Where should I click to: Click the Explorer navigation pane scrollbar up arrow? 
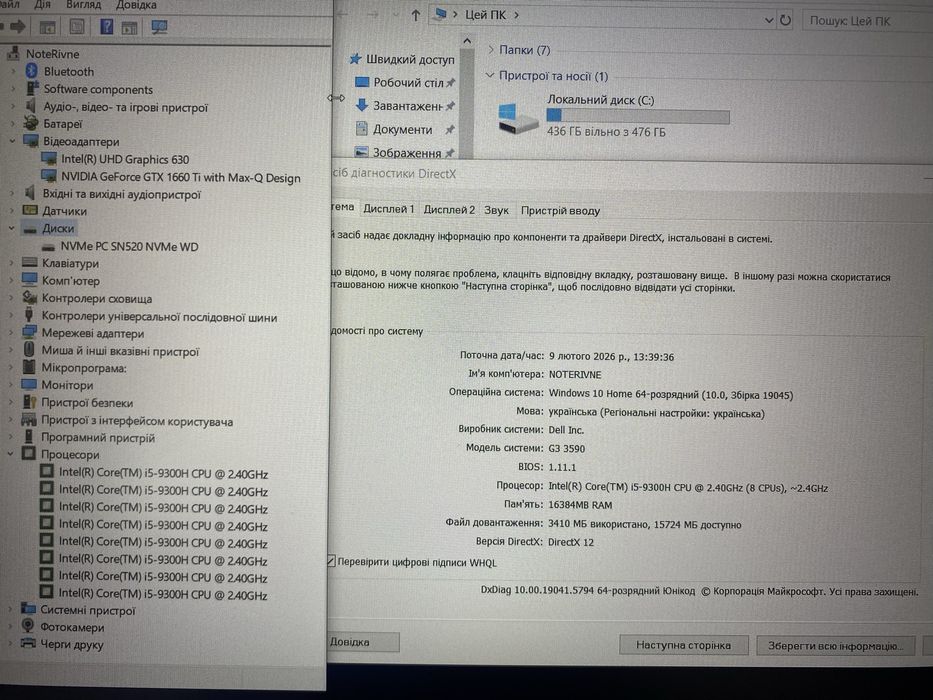point(467,41)
